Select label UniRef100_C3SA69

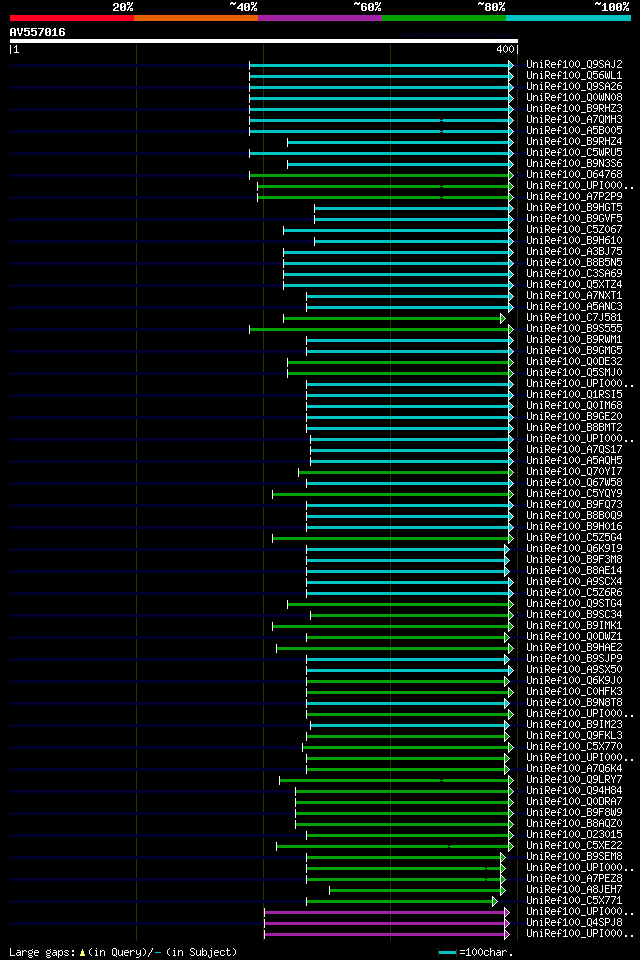click(574, 274)
